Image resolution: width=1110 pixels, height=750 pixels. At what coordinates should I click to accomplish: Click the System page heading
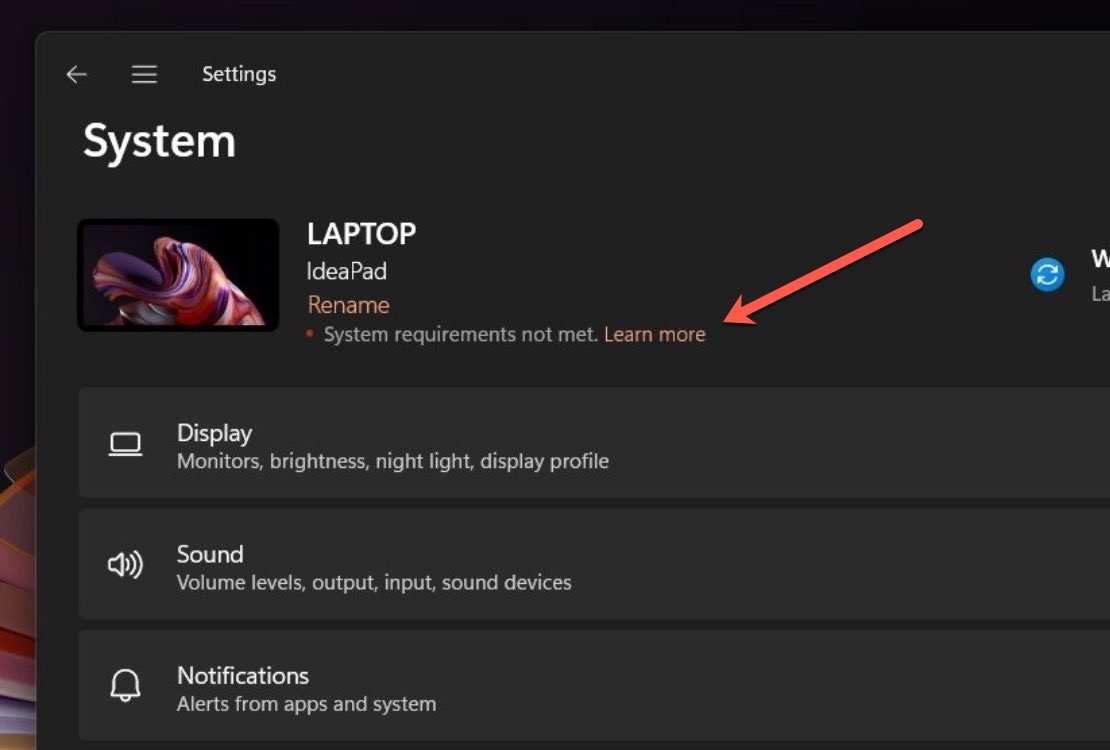pyautogui.click(x=159, y=141)
